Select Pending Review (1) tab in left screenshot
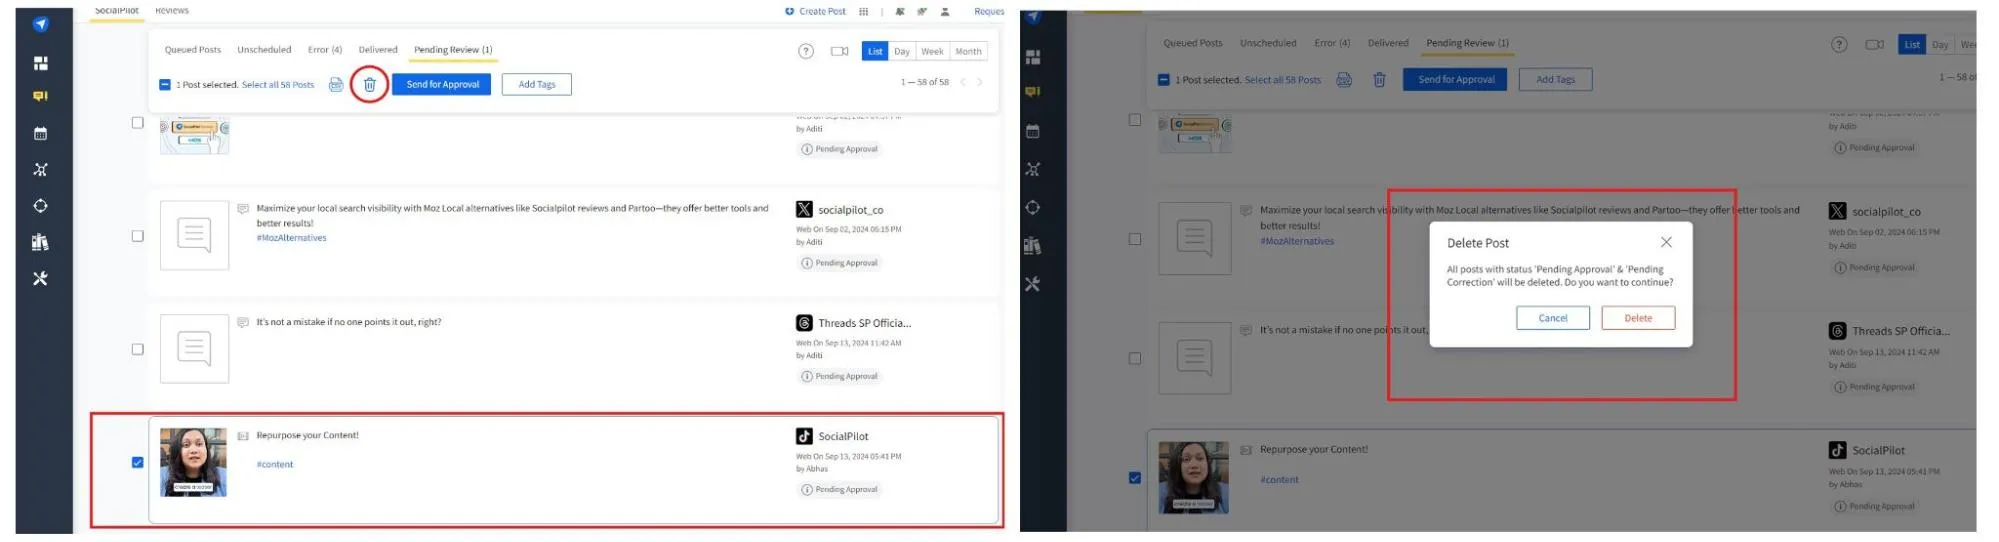This screenshot has height=542, width=1999. point(453,50)
